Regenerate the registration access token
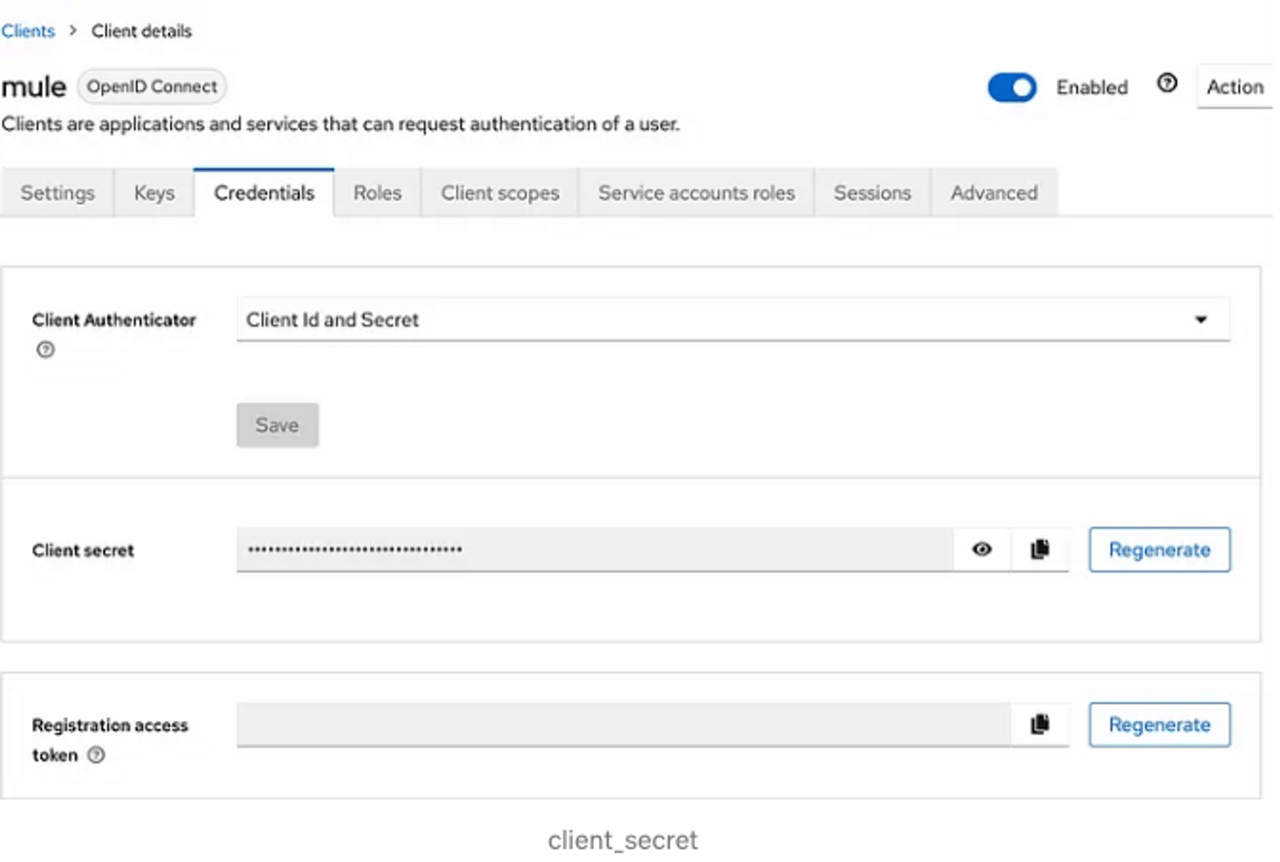 click(x=1159, y=724)
